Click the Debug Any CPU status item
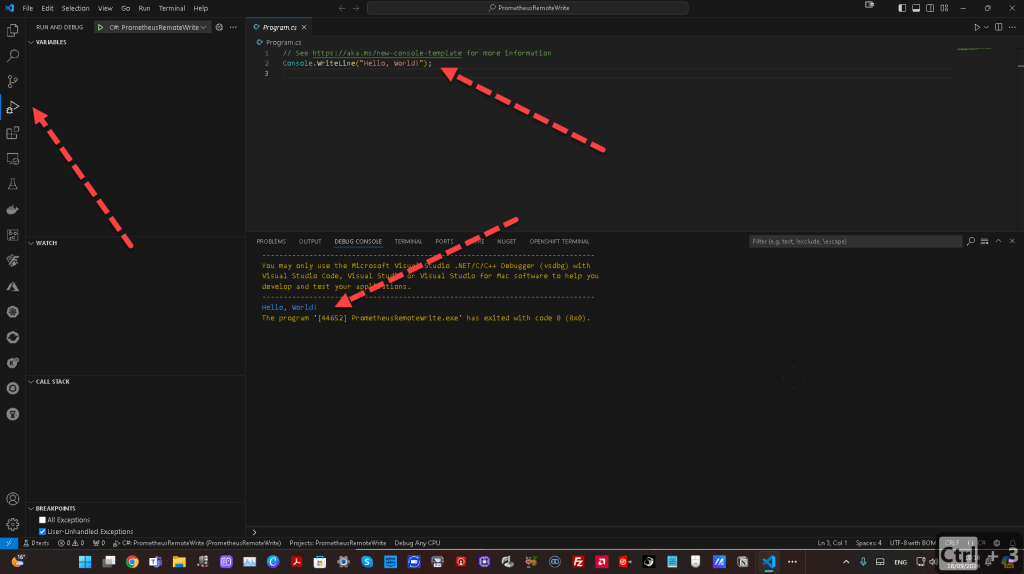This screenshot has height=574, width=1024. [417, 543]
